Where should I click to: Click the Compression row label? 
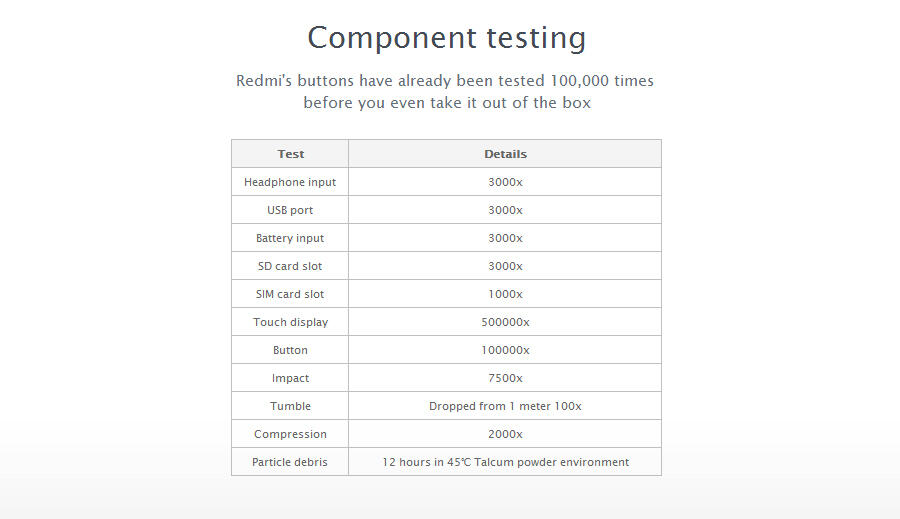point(290,434)
